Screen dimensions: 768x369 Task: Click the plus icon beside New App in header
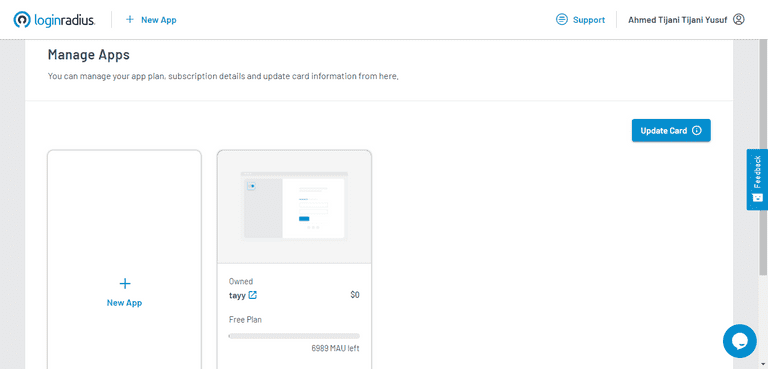(130, 20)
